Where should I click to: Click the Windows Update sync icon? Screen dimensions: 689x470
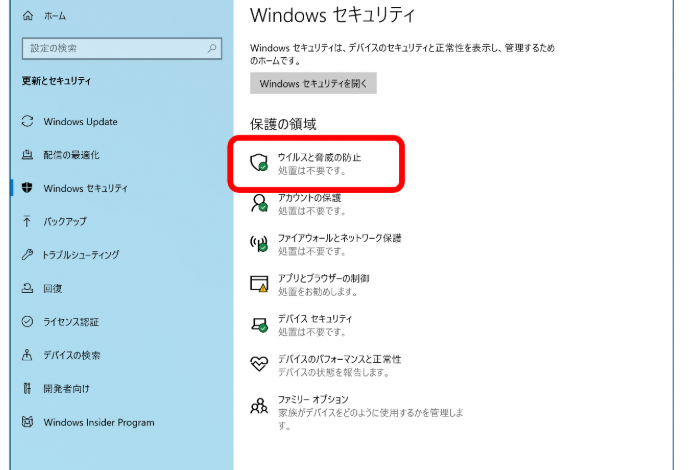click(x=27, y=121)
